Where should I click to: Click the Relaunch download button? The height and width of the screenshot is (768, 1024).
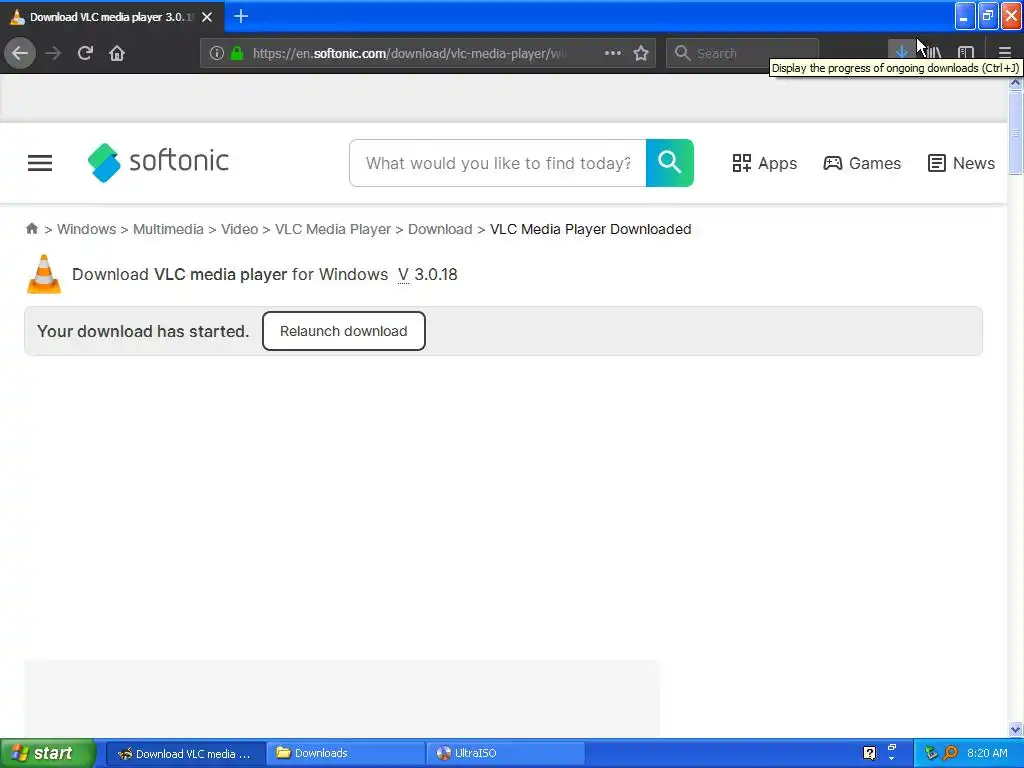344,331
